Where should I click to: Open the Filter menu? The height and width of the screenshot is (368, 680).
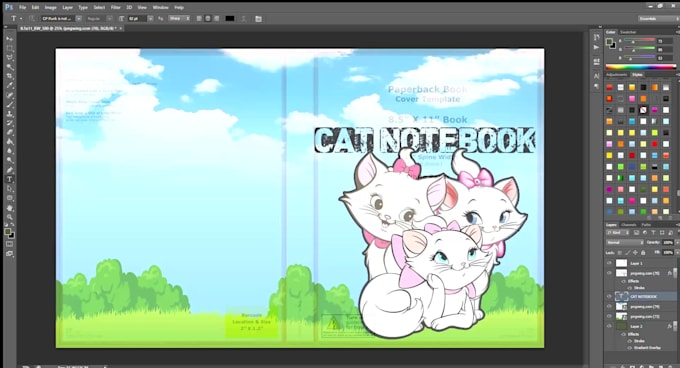115,7
